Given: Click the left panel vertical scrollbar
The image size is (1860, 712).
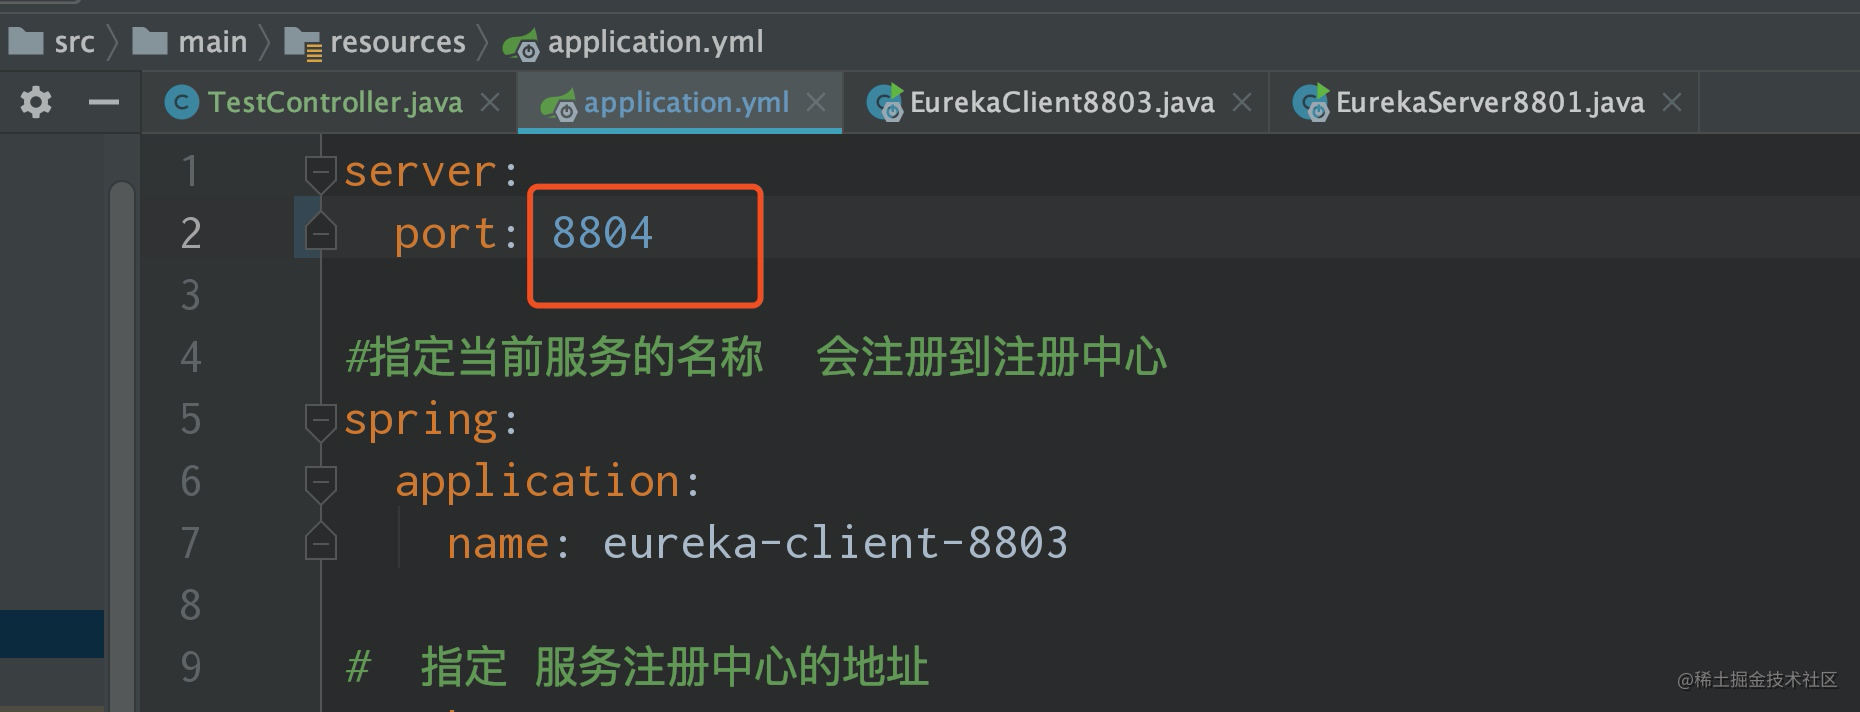Looking at the screenshot, I should coord(122,445).
